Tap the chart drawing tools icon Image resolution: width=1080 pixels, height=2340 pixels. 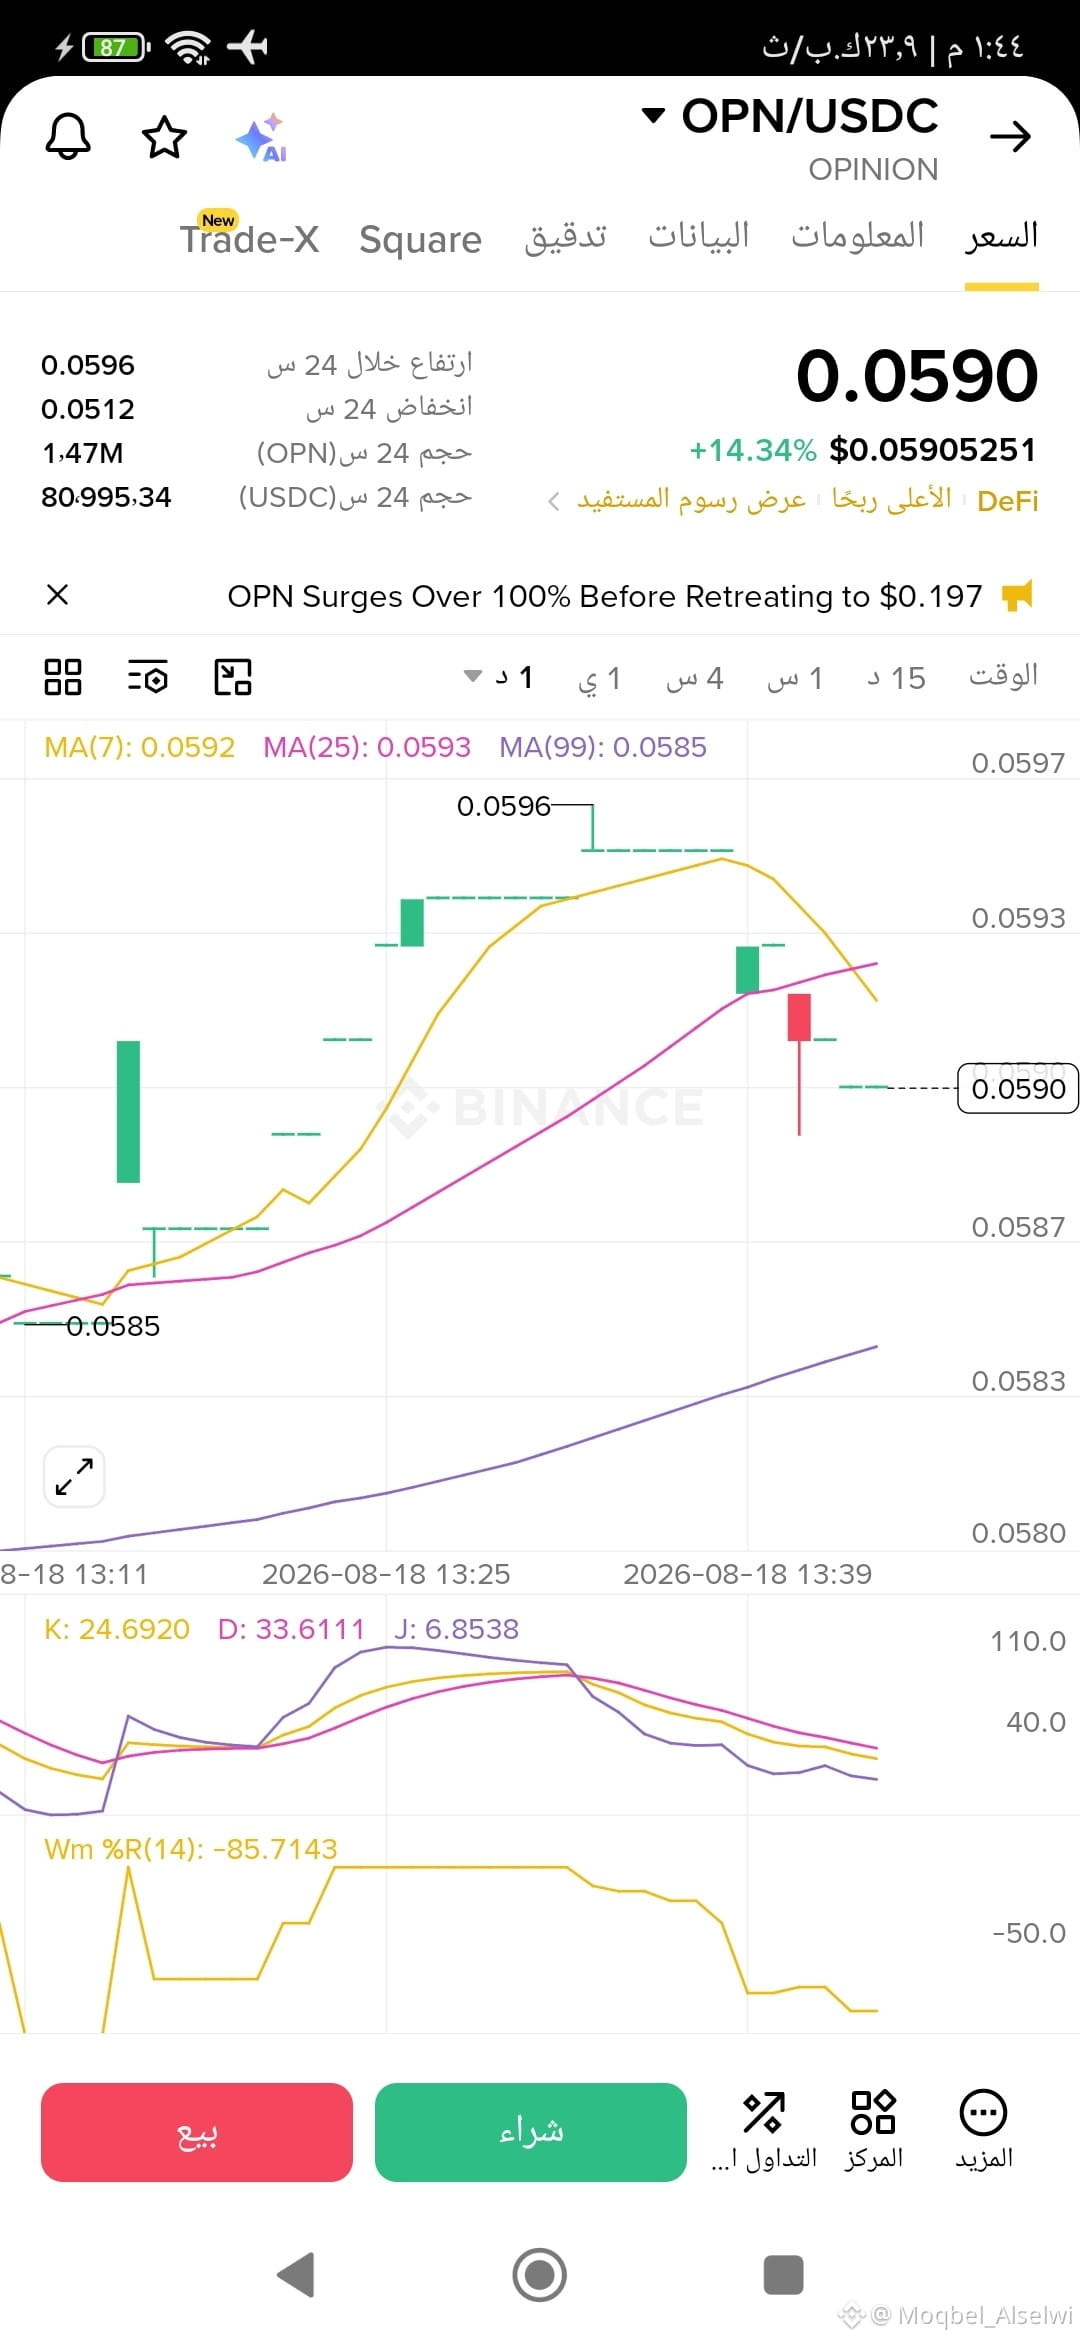tap(233, 677)
